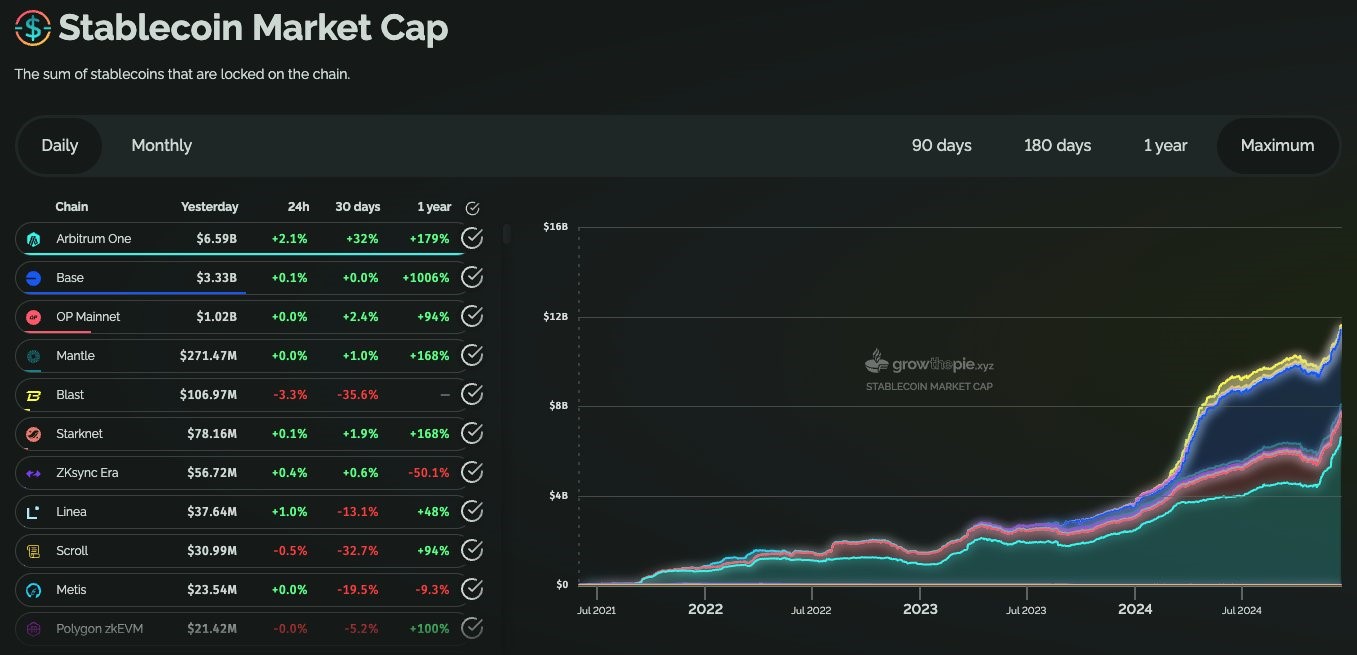This screenshot has width=1357, height=655.
Task: Select the Arbitrum One row name
Action: [x=93, y=239]
